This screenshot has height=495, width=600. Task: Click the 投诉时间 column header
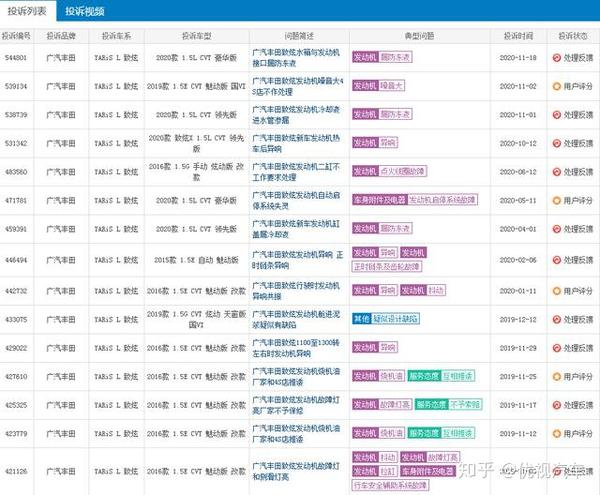518,36
